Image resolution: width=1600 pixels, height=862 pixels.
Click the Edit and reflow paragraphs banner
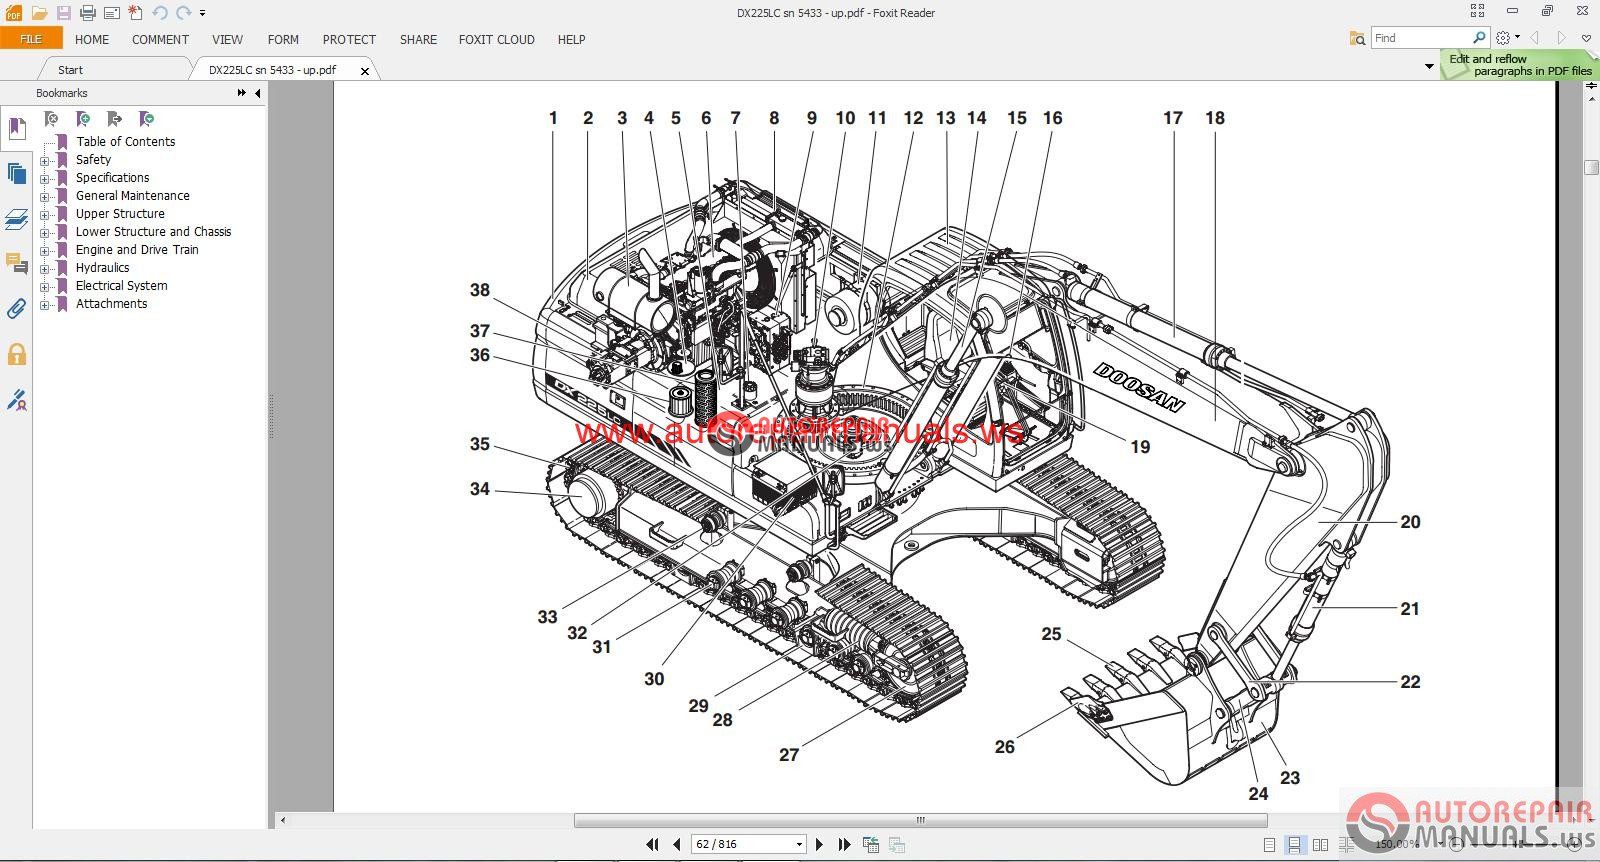pyautogui.click(x=1520, y=65)
